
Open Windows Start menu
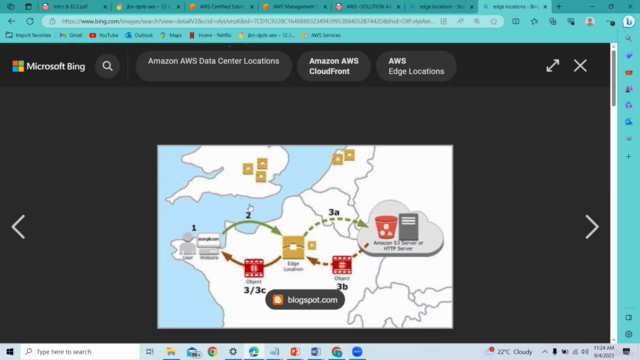[x=10, y=351]
